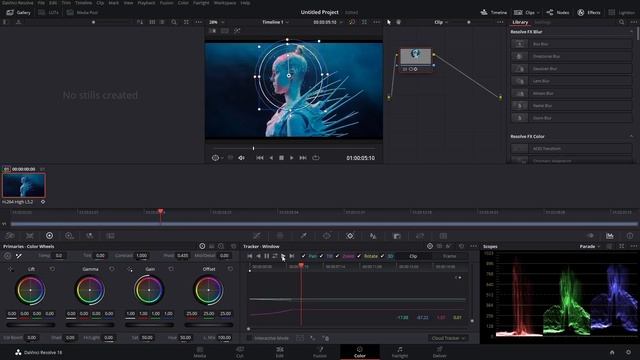
Task: Open project settings gear icon
Action: 629,352
